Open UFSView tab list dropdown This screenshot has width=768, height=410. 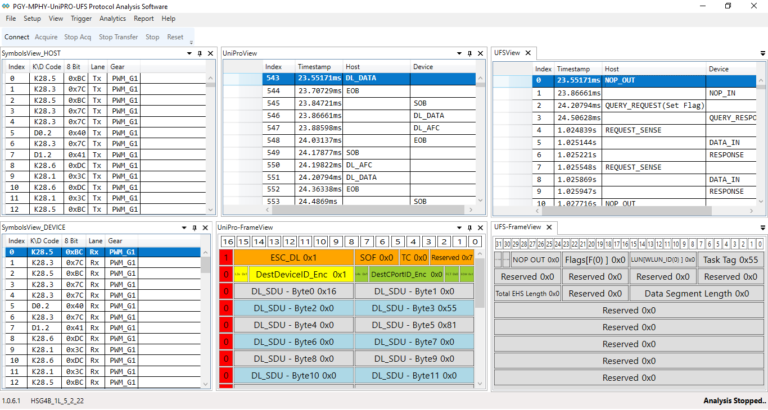763,53
